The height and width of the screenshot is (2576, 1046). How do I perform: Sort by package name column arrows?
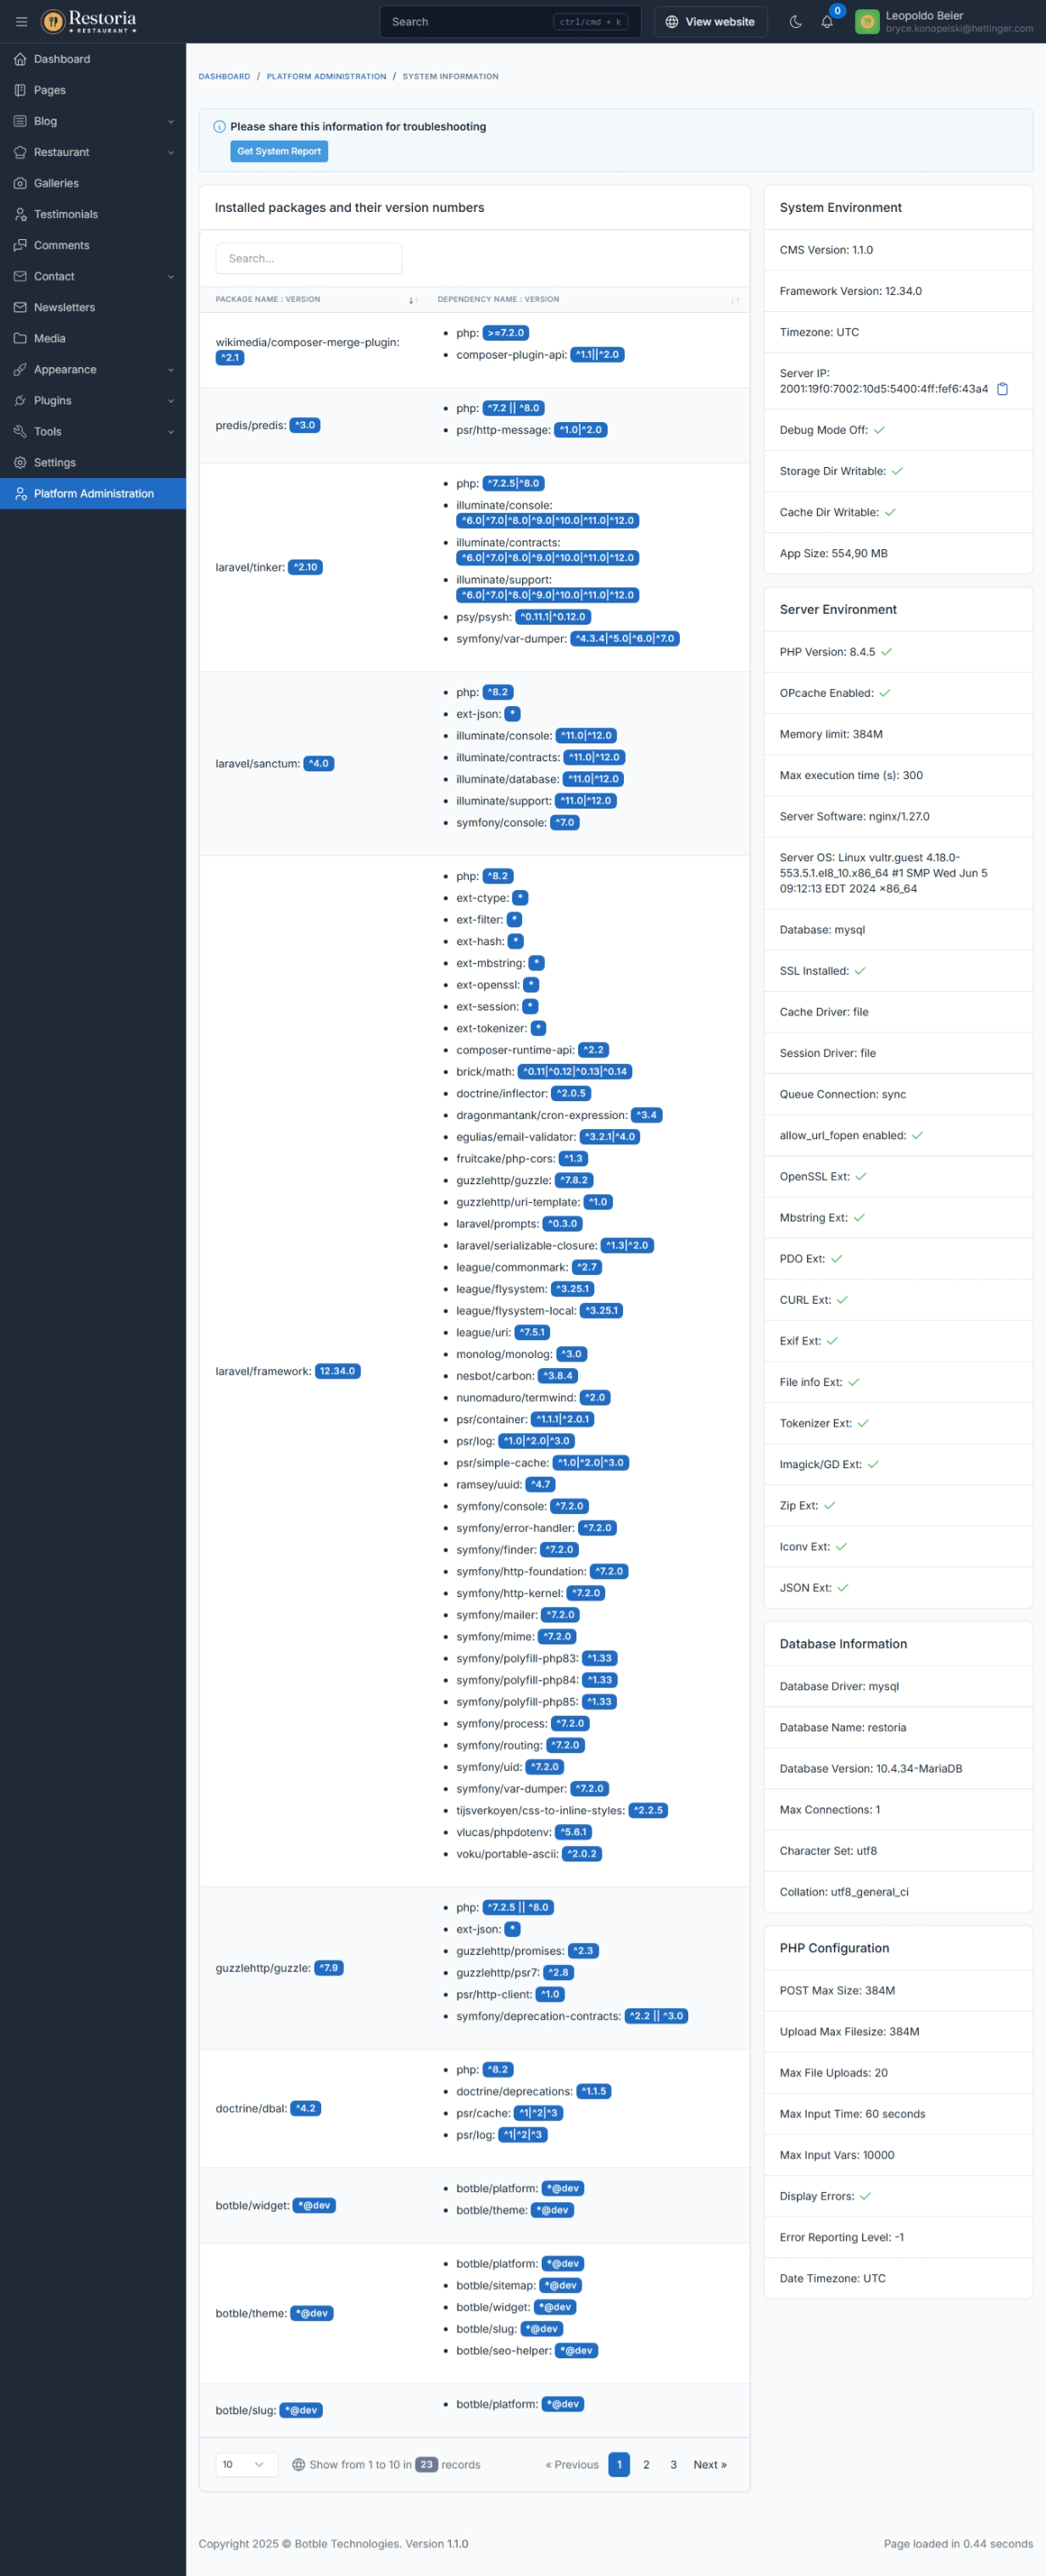[412, 300]
